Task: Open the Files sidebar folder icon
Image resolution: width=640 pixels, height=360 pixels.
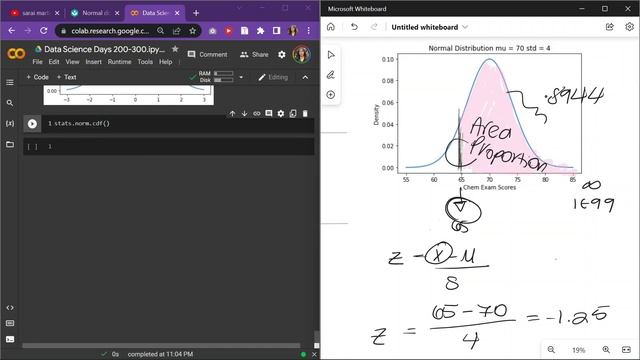Action: coord(10,144)
